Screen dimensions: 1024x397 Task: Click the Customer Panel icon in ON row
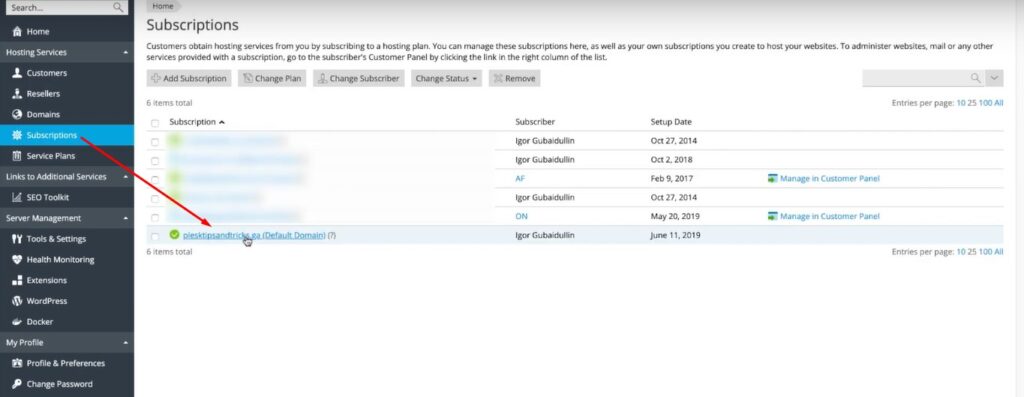coord(773,216)
